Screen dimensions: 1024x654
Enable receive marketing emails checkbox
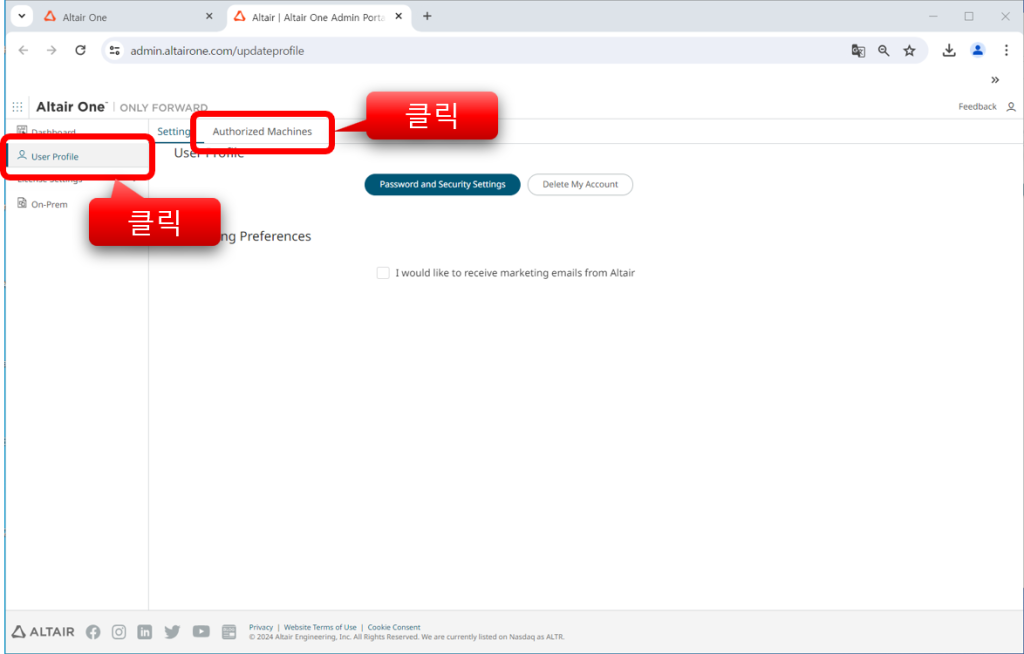tap(383, 272)
